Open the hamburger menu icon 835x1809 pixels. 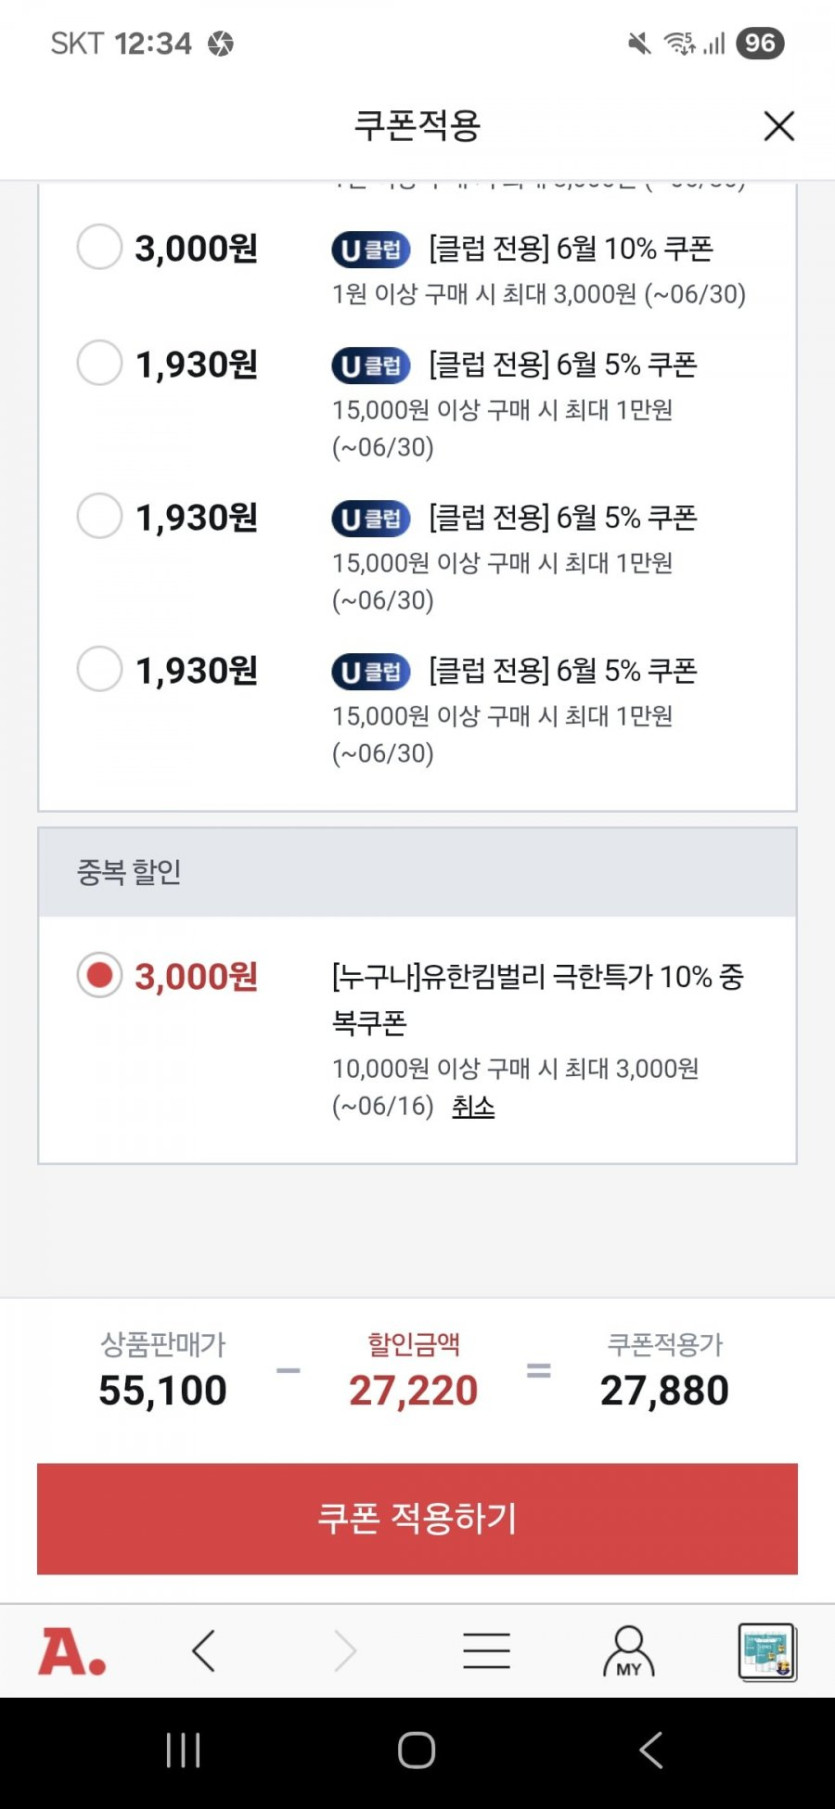(486, 1651)
